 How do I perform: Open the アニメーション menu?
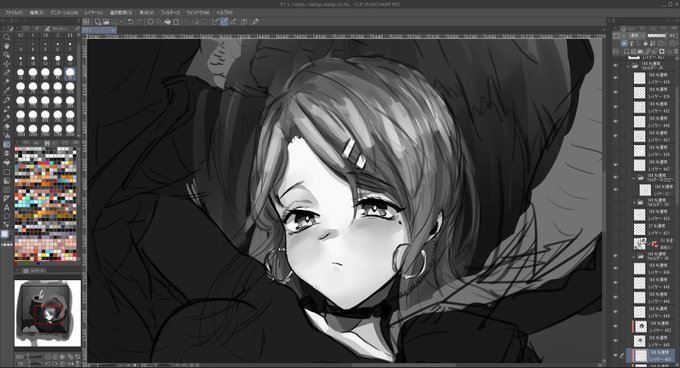point(64,13)
